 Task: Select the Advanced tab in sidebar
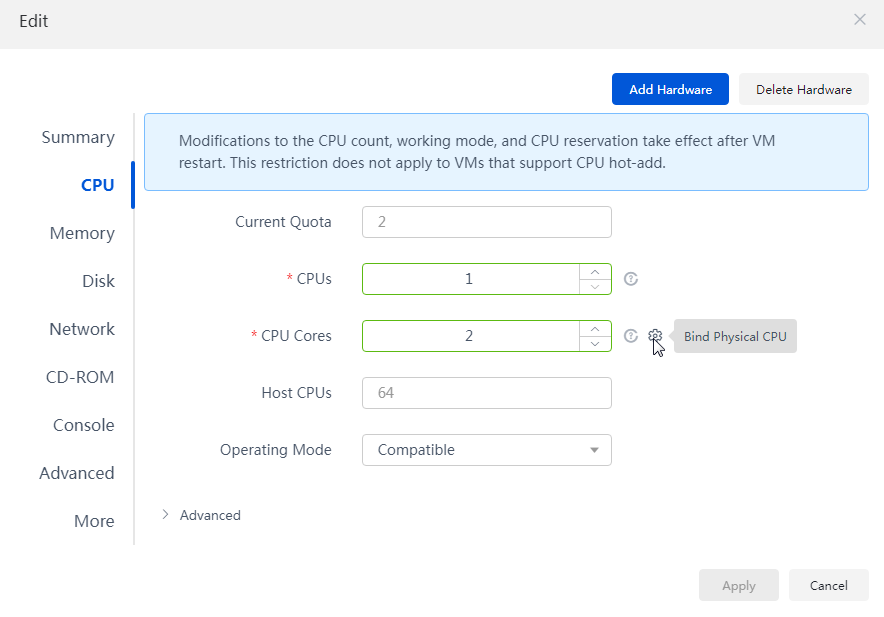point(77,473)
